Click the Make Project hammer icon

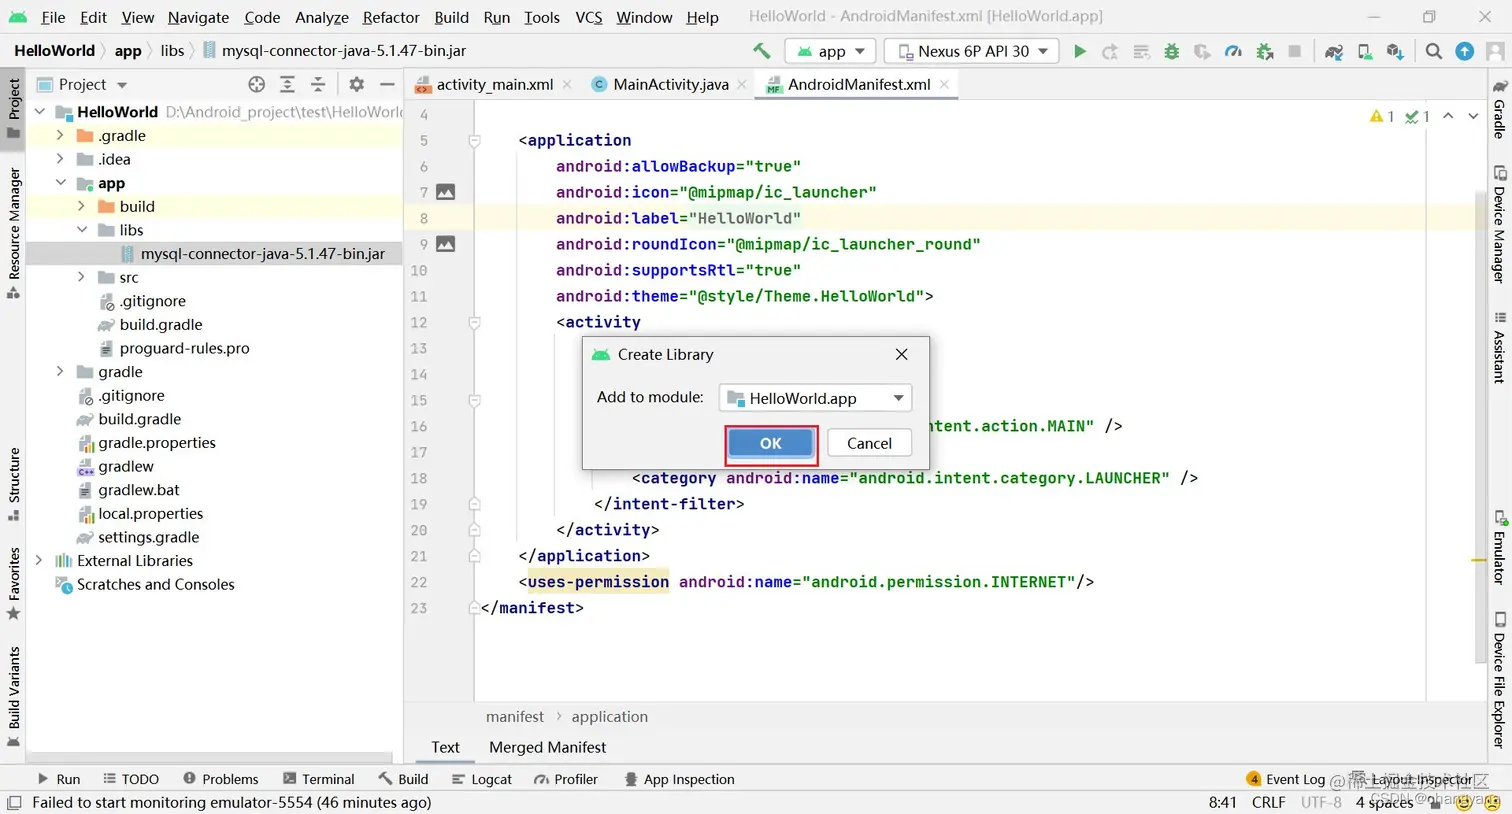click(762, 51)
